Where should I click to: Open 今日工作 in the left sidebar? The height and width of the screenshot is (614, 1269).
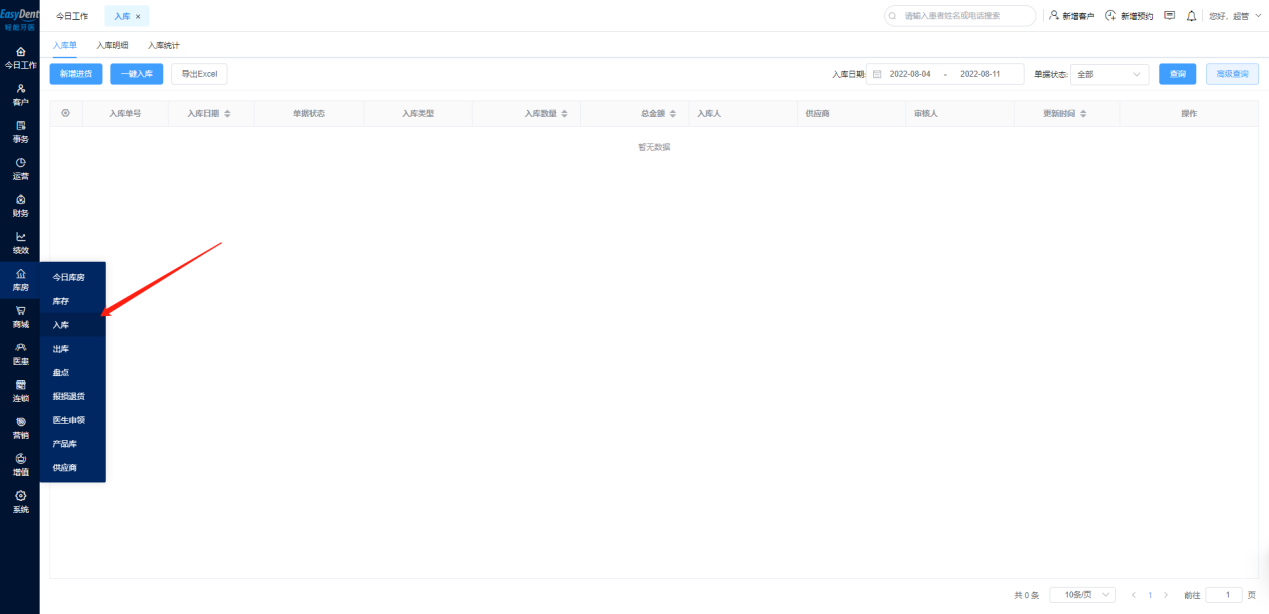pyautogui.click(x=20, y=57)
